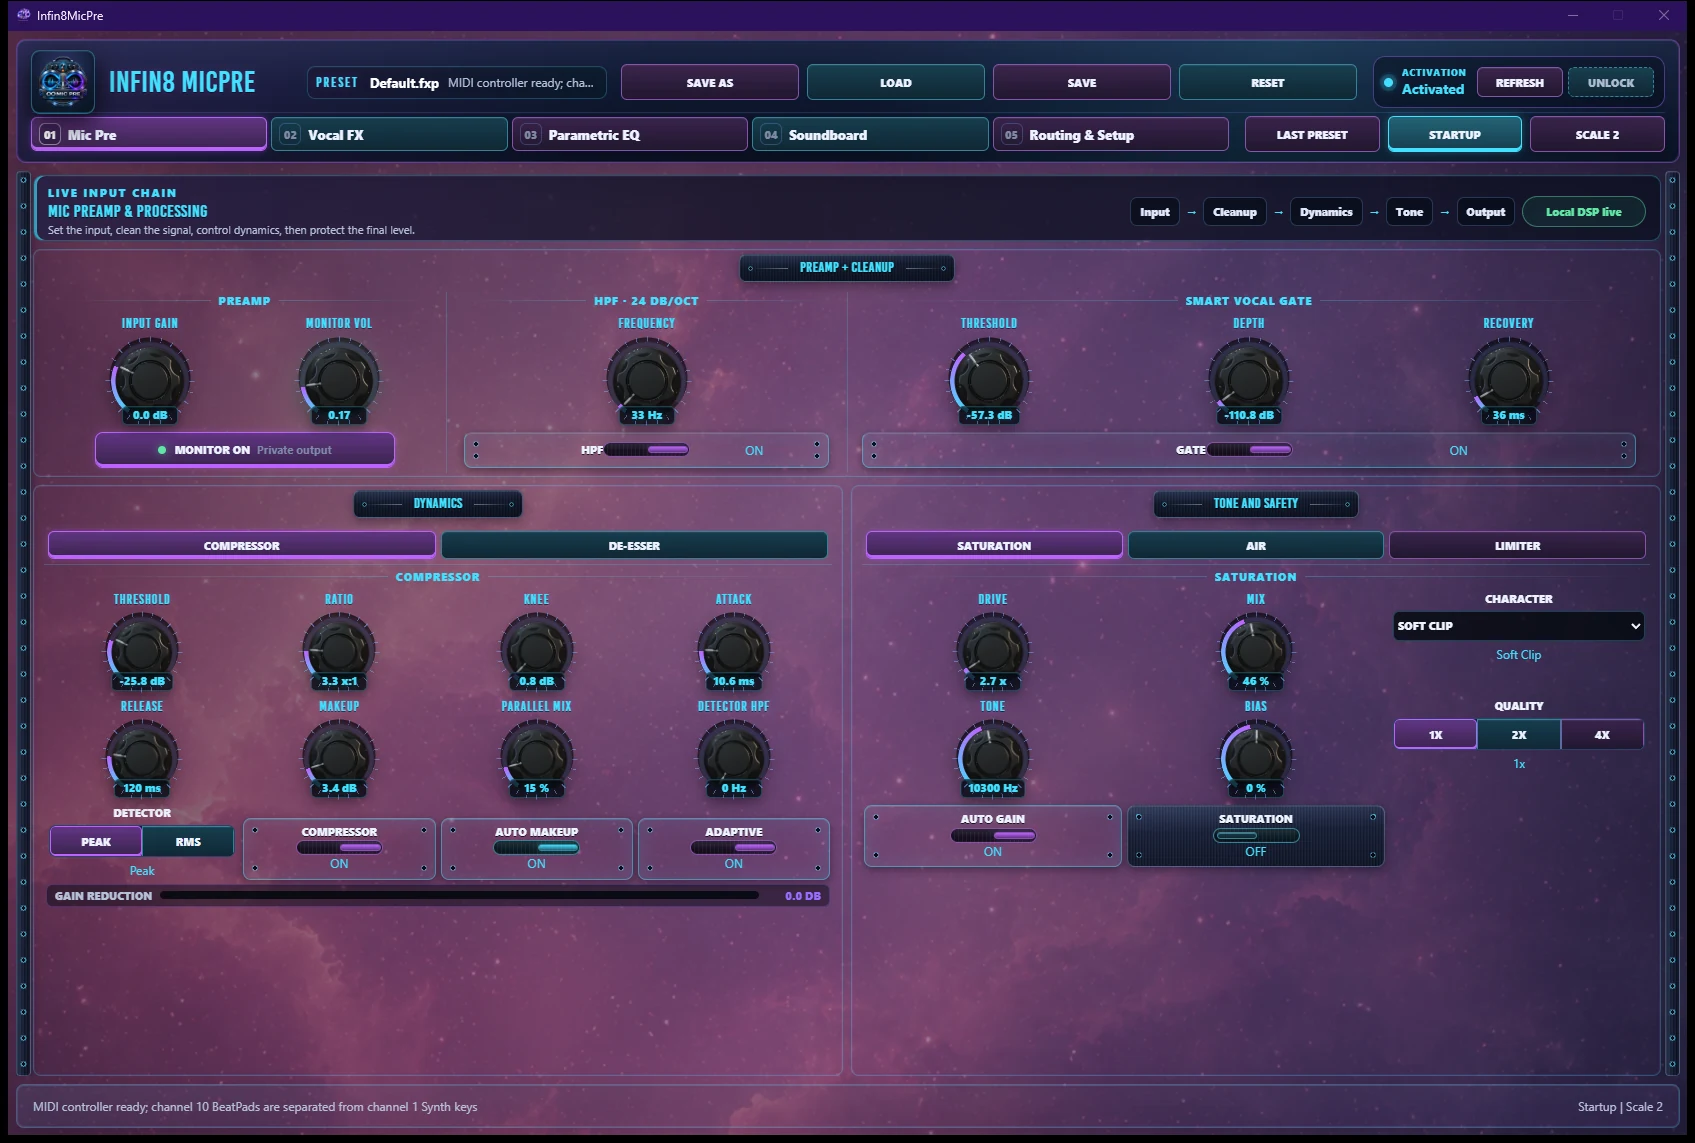Click the Unlock button
Viewport: 1695px width, 1143px height.
pyautogui.click(x=1611, y=82)
